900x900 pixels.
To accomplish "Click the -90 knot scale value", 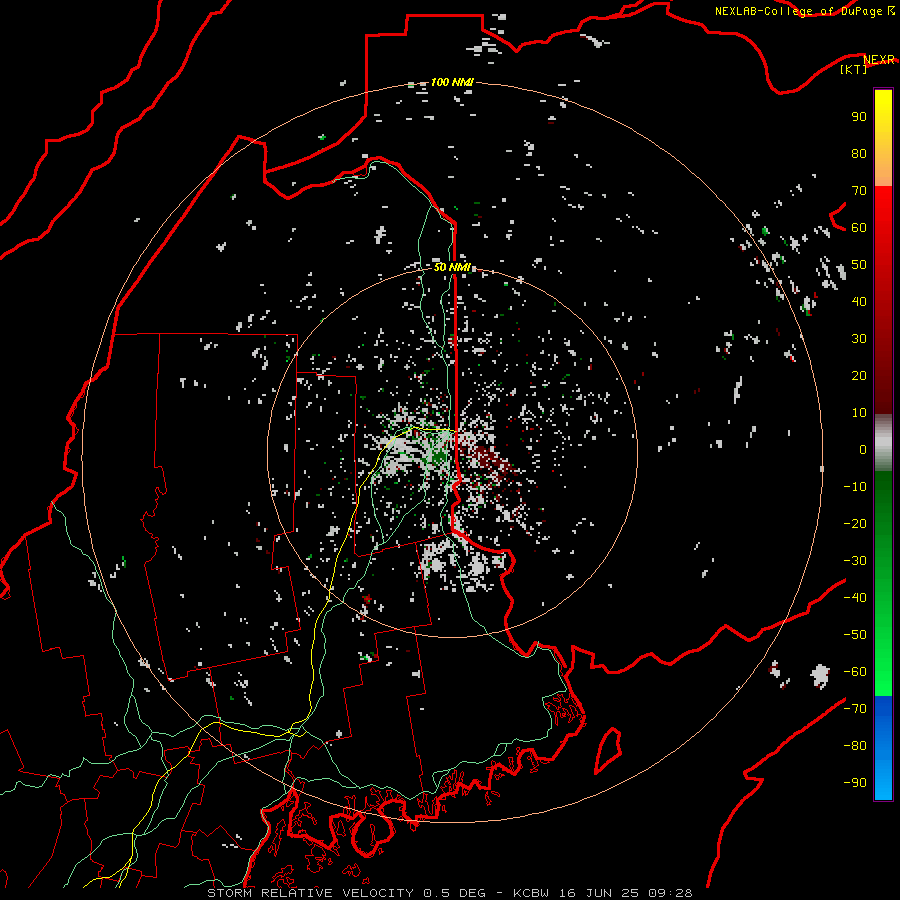I will (855, 783).
